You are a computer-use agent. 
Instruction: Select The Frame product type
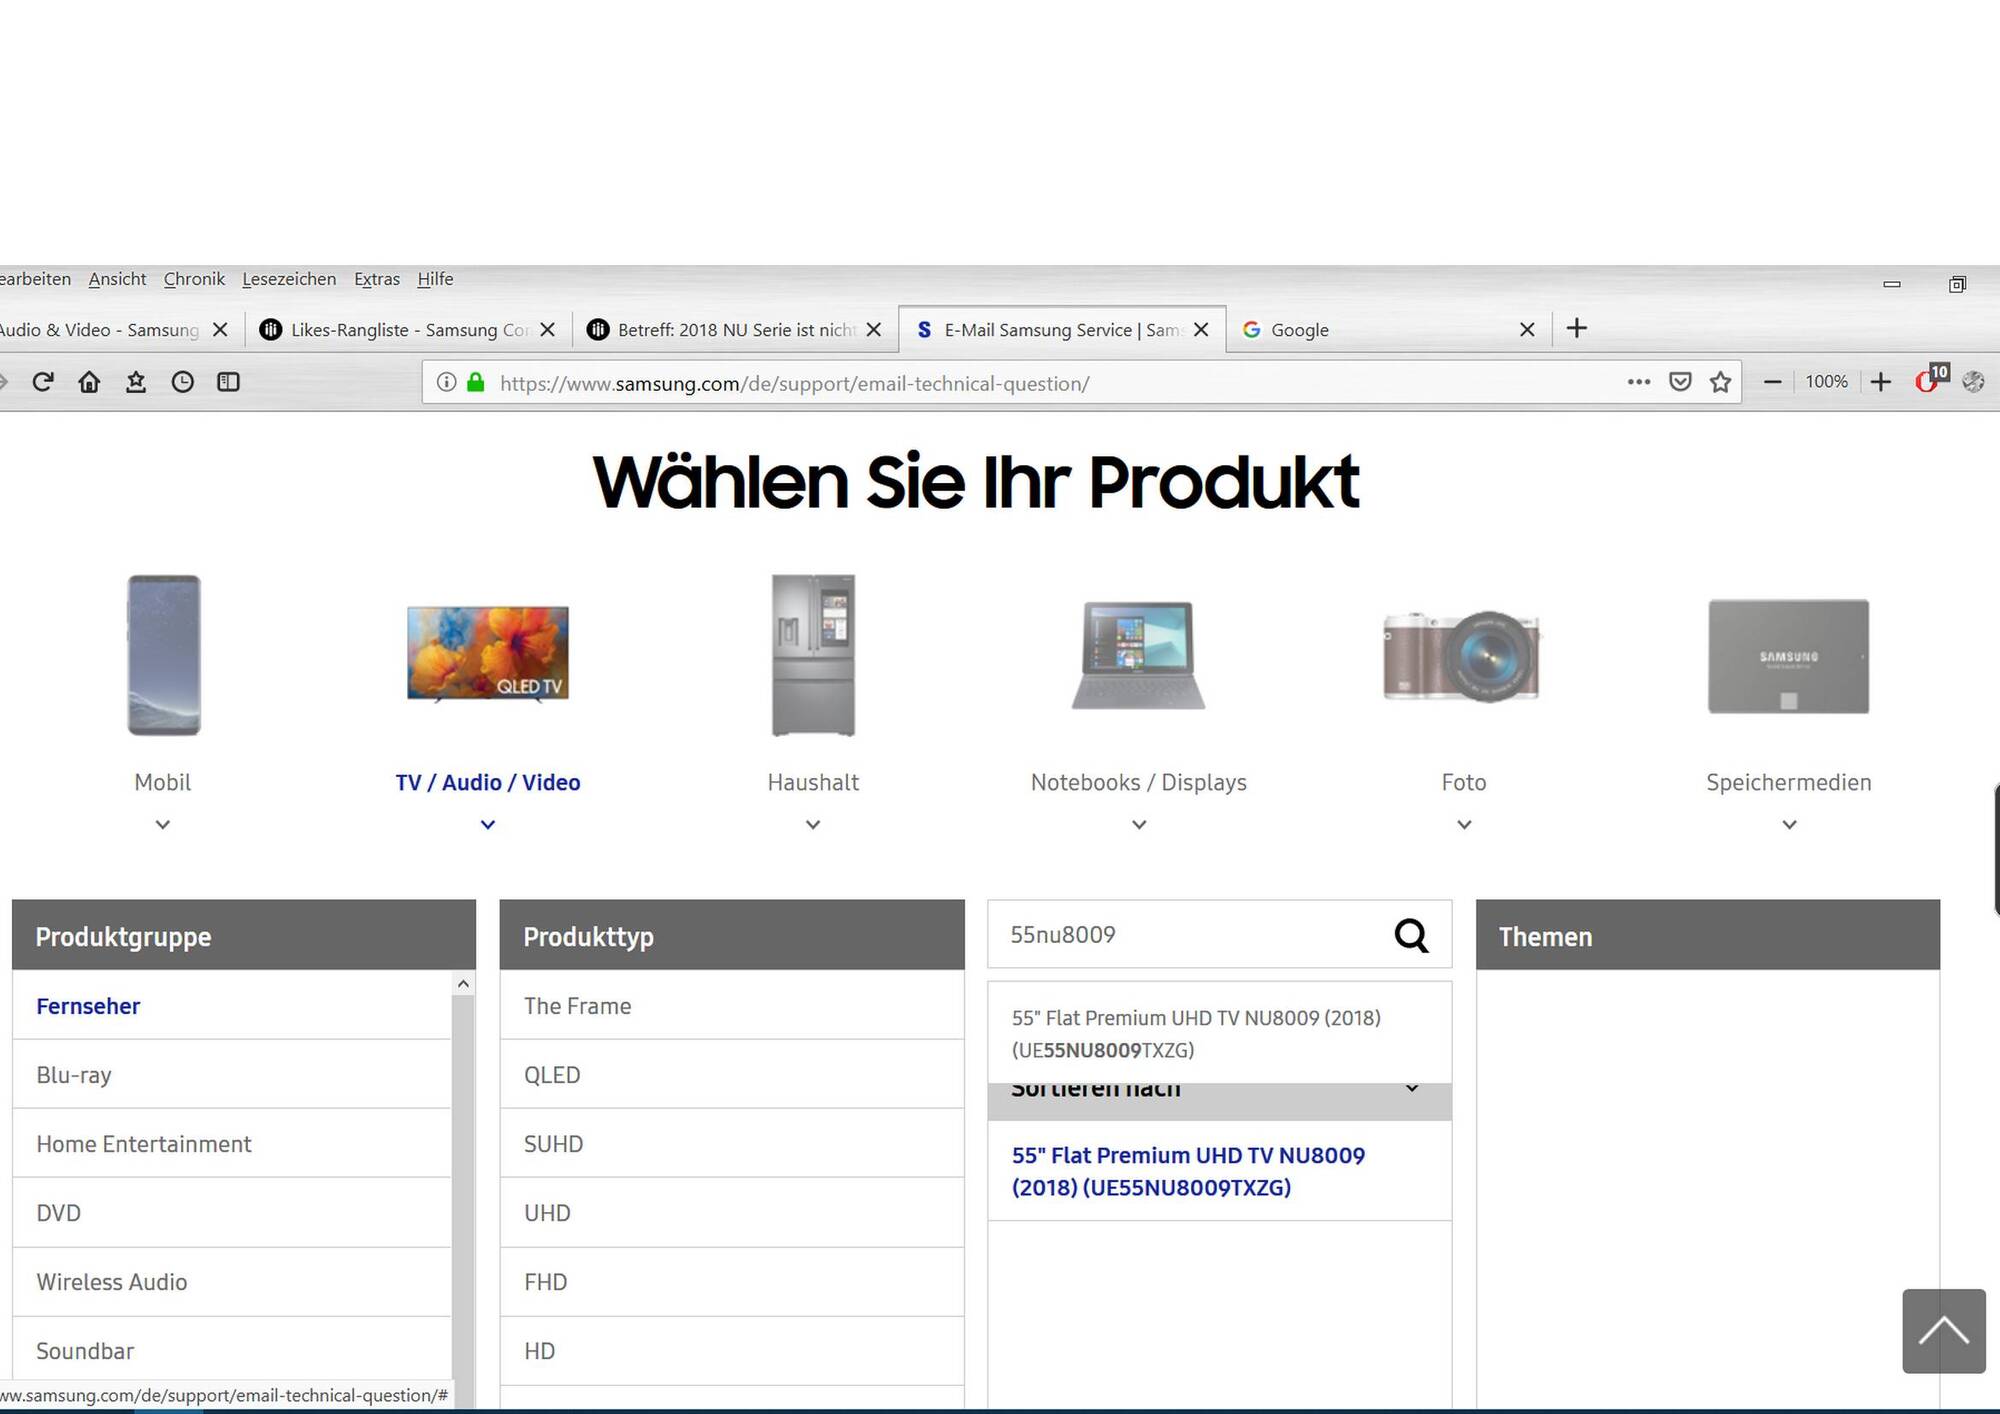click(x=732, y=1005)
